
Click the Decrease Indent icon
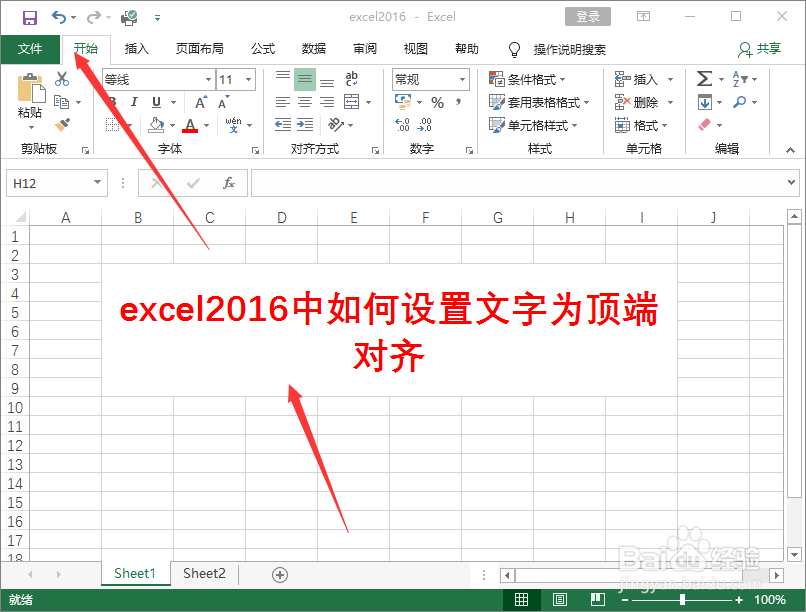point(283,125)
